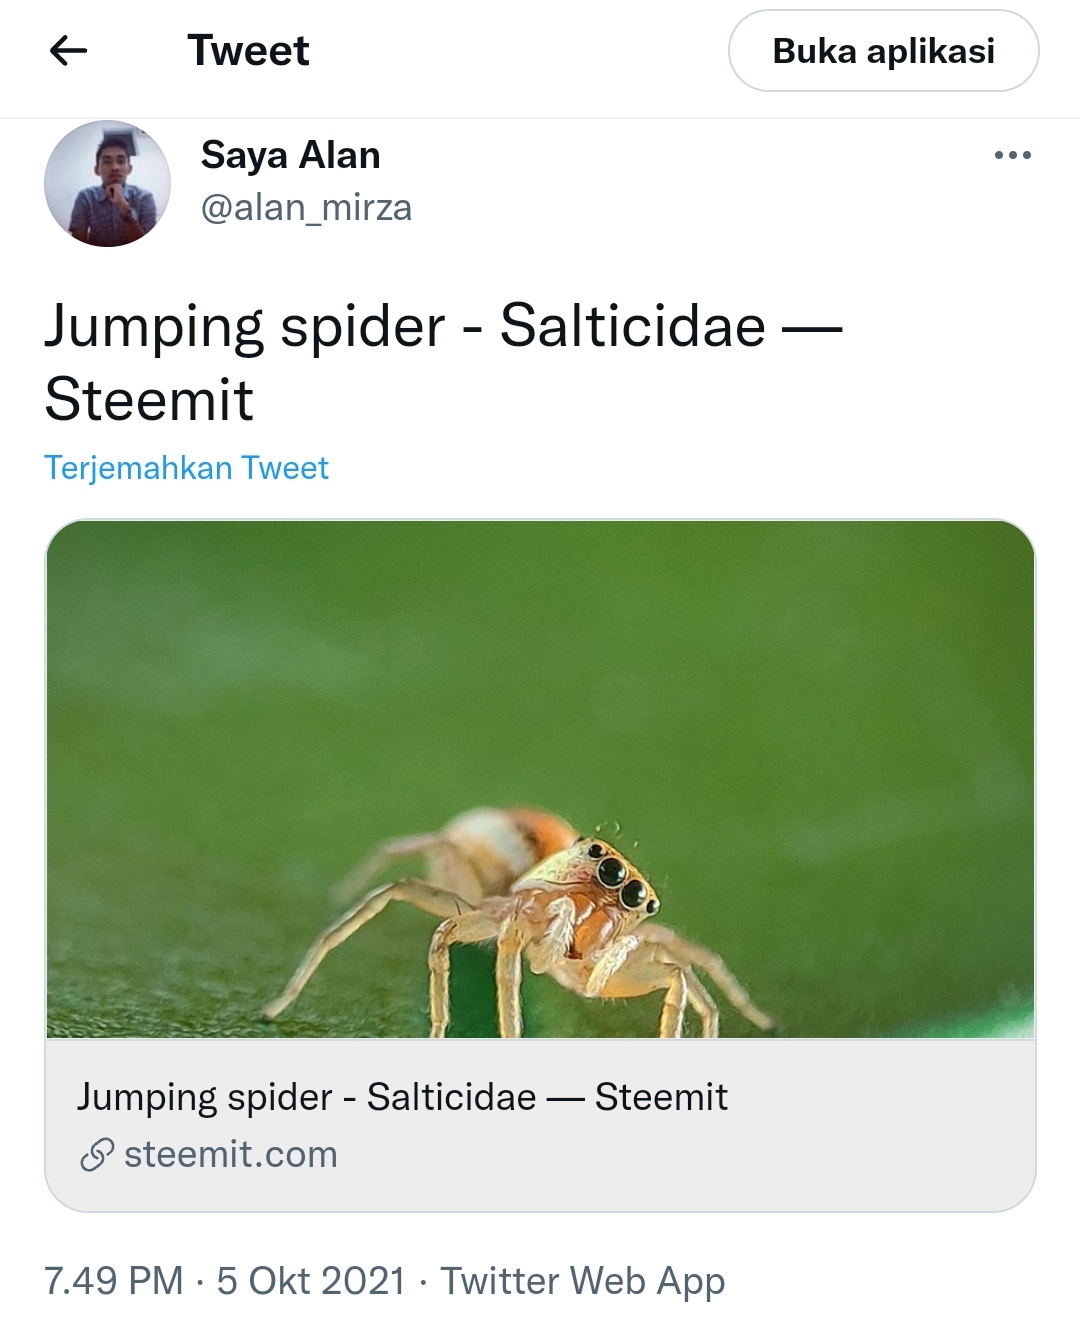
Task: Click the chain link icon beside steemit.com
Action: click(97, 1156)
